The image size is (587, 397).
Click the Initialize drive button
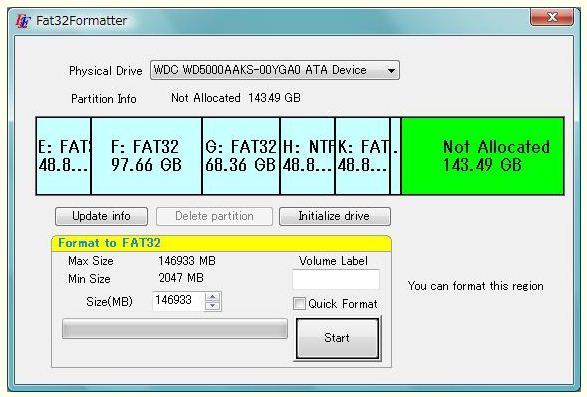point(335,216)
